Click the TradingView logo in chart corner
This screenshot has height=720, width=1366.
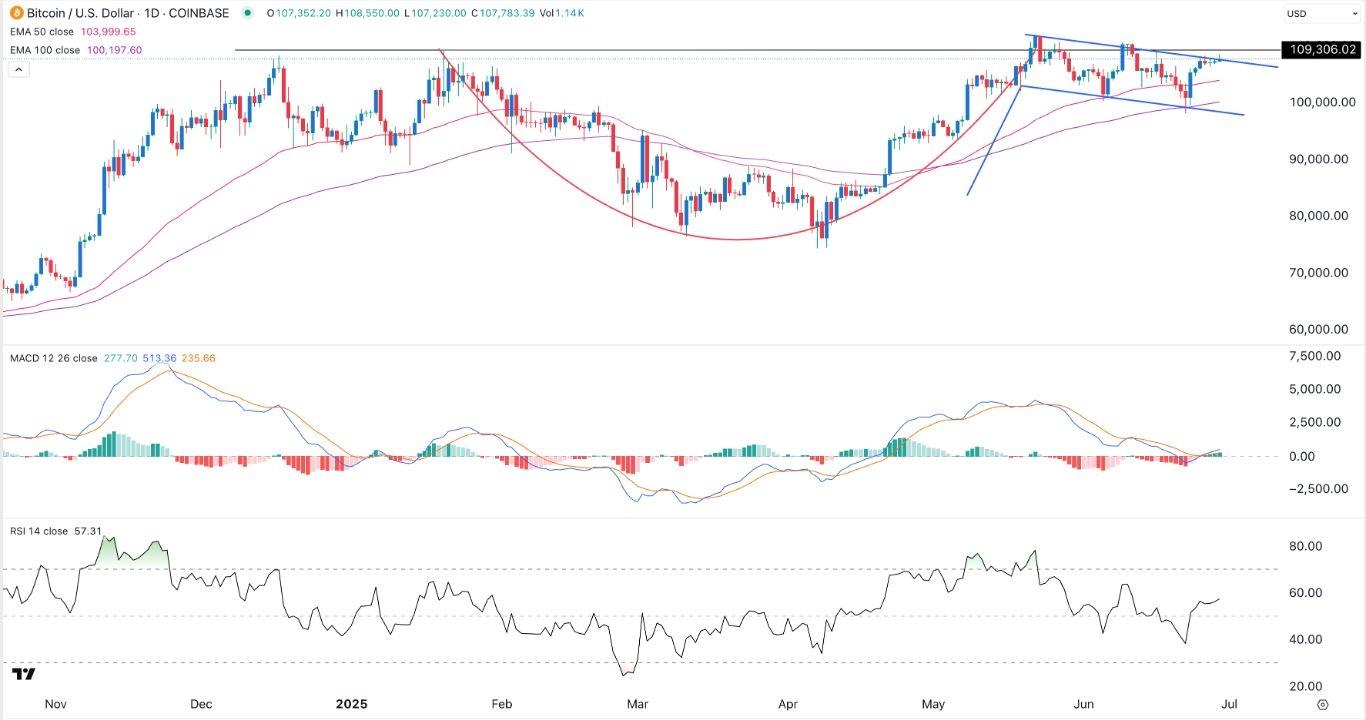click(x=24, y=675)
